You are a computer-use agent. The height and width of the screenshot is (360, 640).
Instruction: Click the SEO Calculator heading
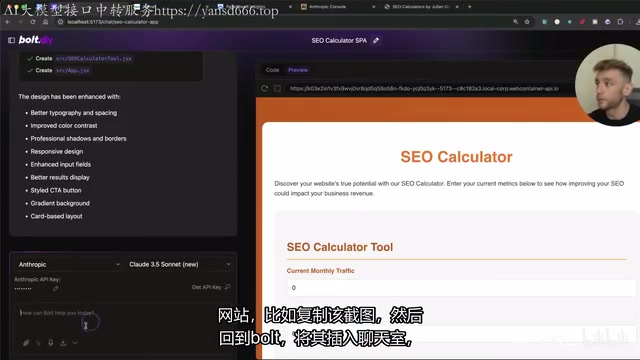tap(456, 157)
